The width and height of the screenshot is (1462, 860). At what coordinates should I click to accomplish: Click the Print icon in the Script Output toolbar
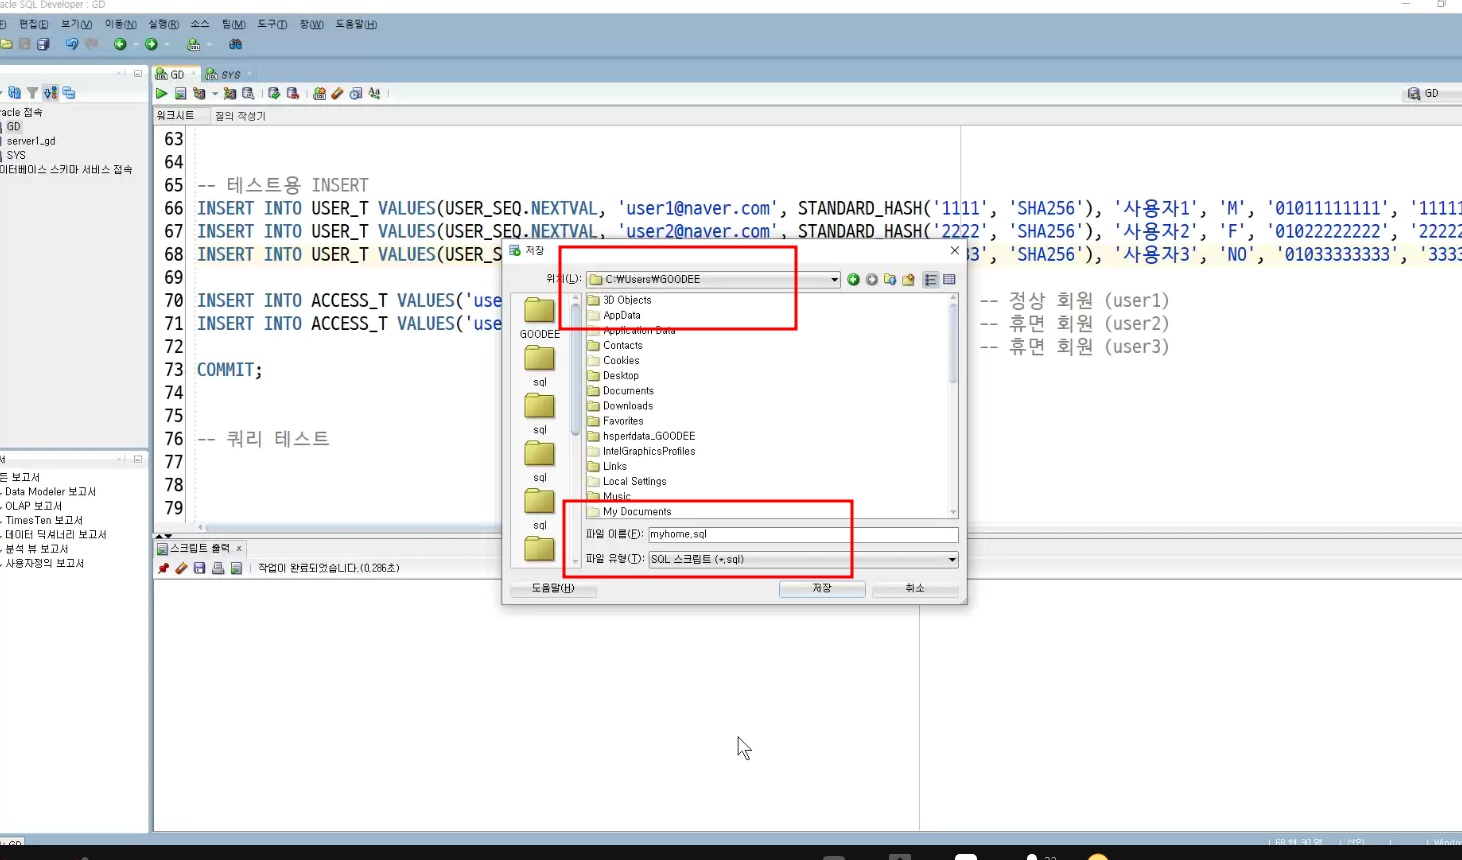click(218, 568)
